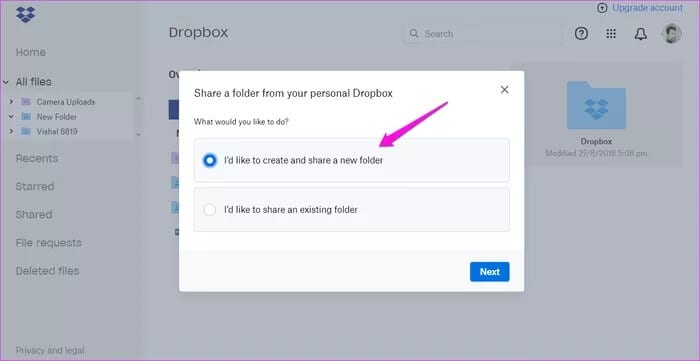Click the Upgrade account link
Screen dimensions: 700x361
[x=647, y=8]
